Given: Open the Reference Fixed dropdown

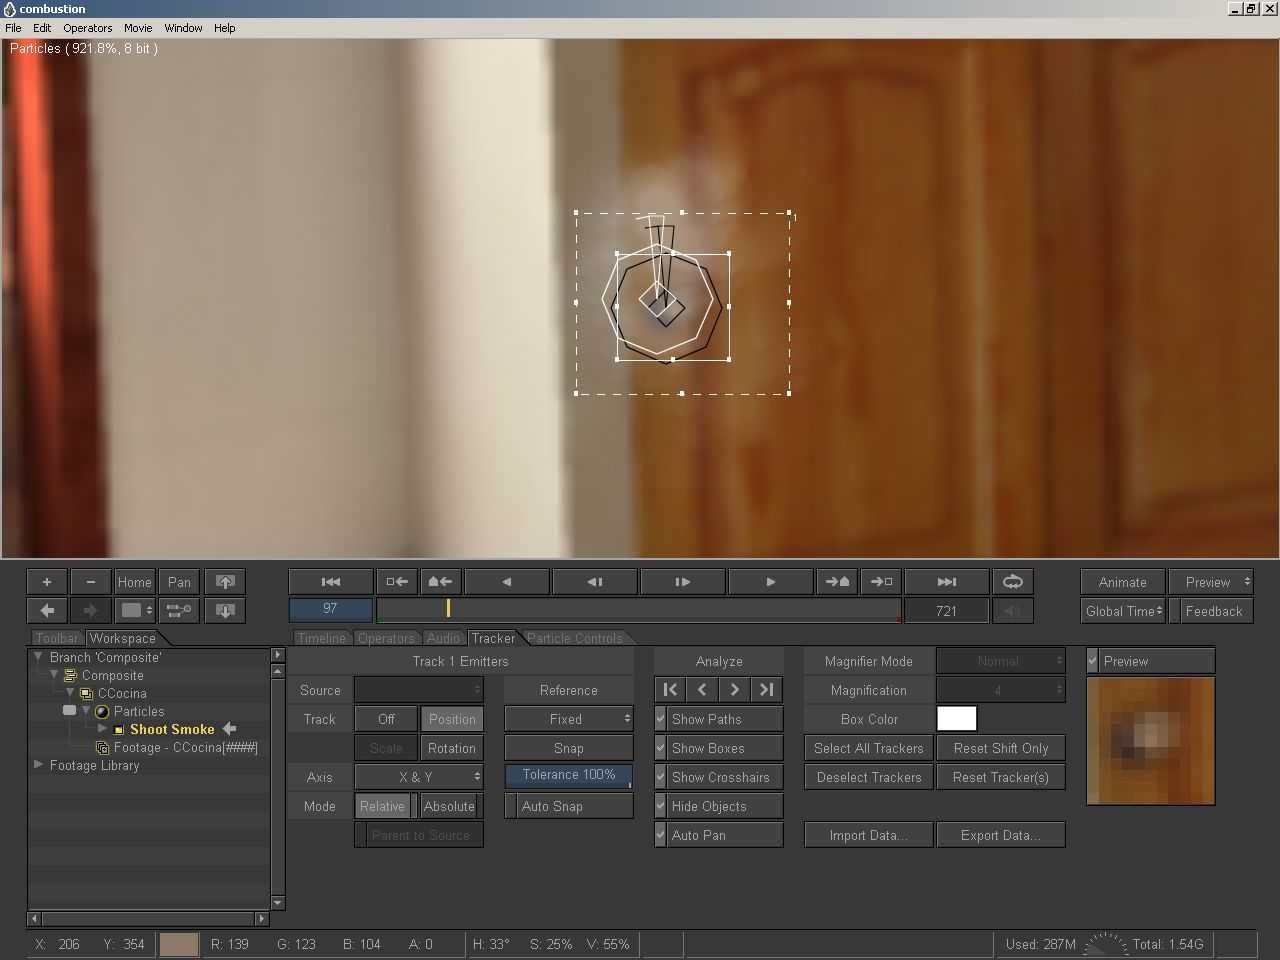Looking at the screenshot, I should coord(569,719).
